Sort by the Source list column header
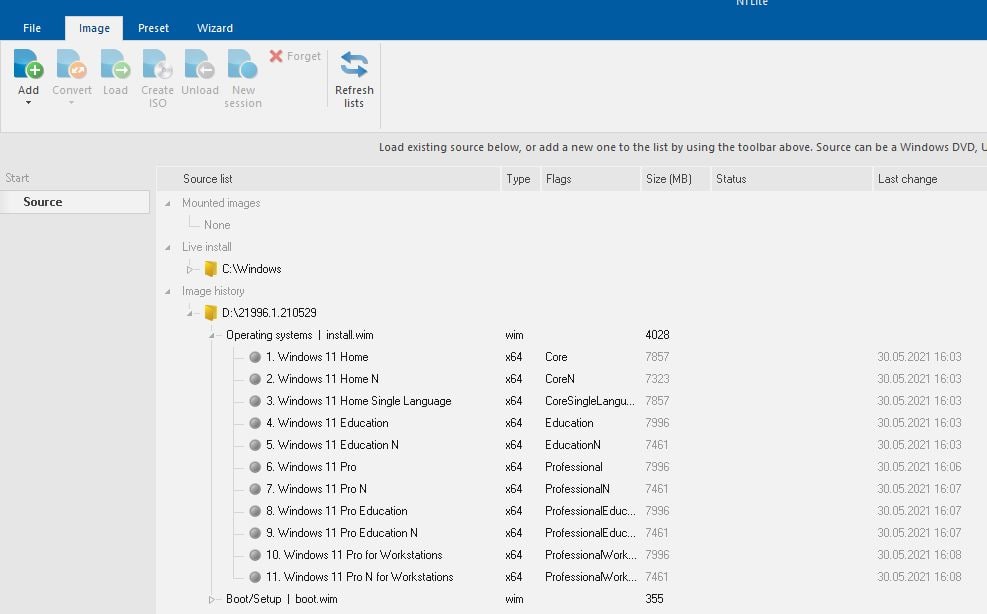The width and height of the screenshot is (987, 614). click(328, 179)
